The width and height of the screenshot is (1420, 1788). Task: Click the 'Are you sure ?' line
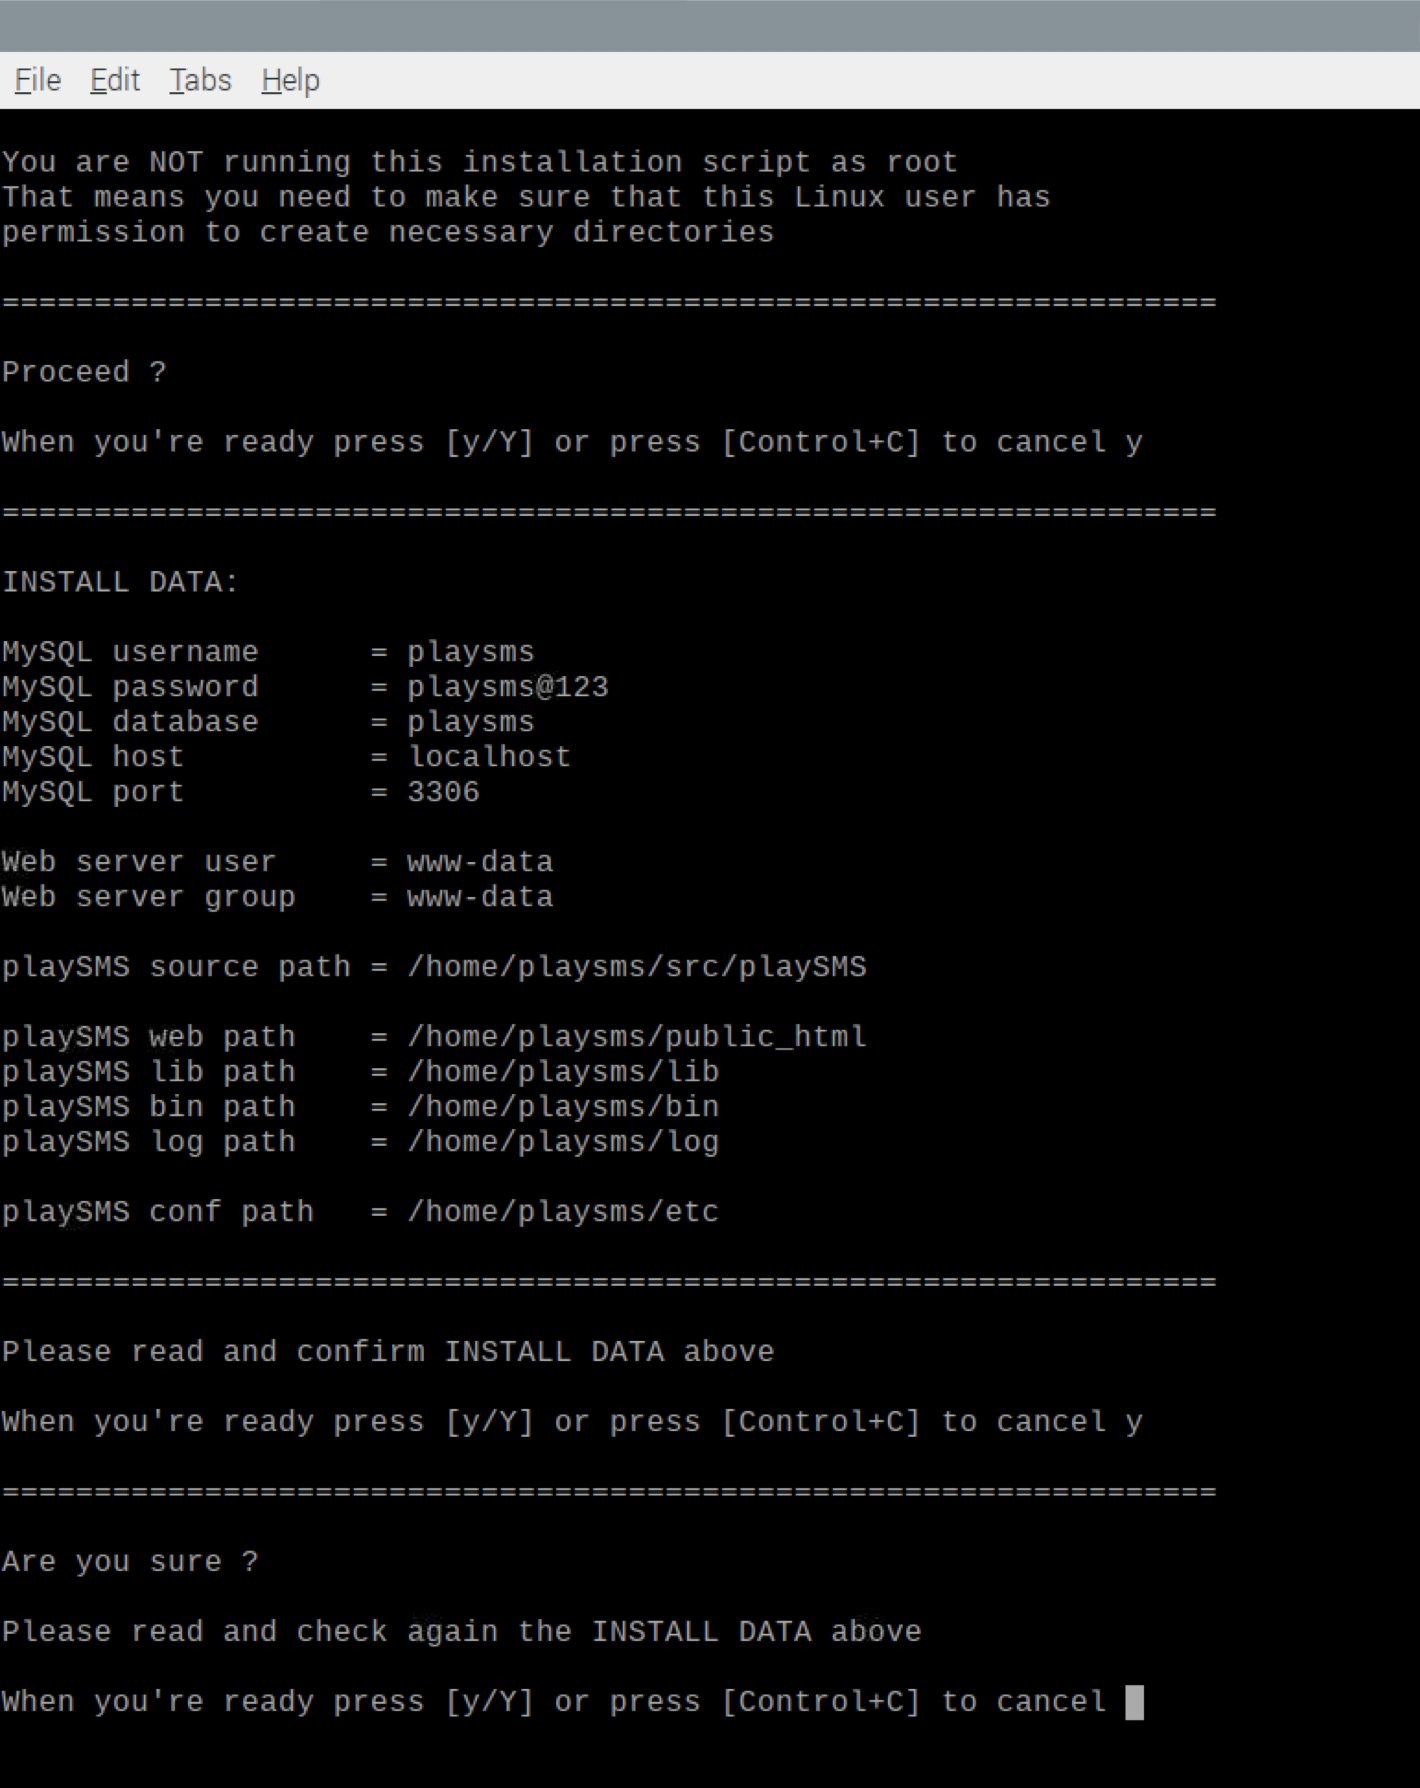click(x=130, y=1562)
